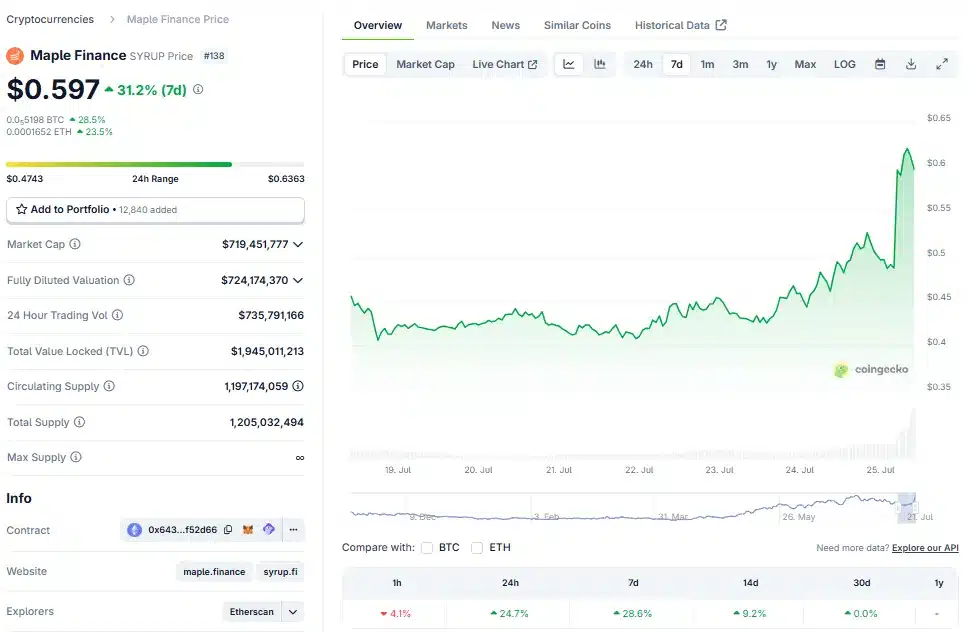Show Total Supply info icon
Image resolution: width=969 pixels, height=632 pixels.
(x=80, y=422)
